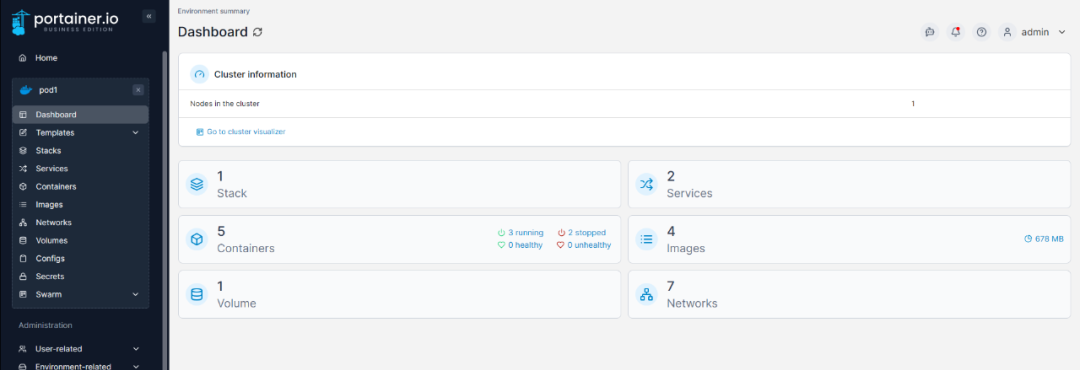Open Networks menu item
Image resolution: width=1080 pixels, height=370 pixels.
pos(80,223)
